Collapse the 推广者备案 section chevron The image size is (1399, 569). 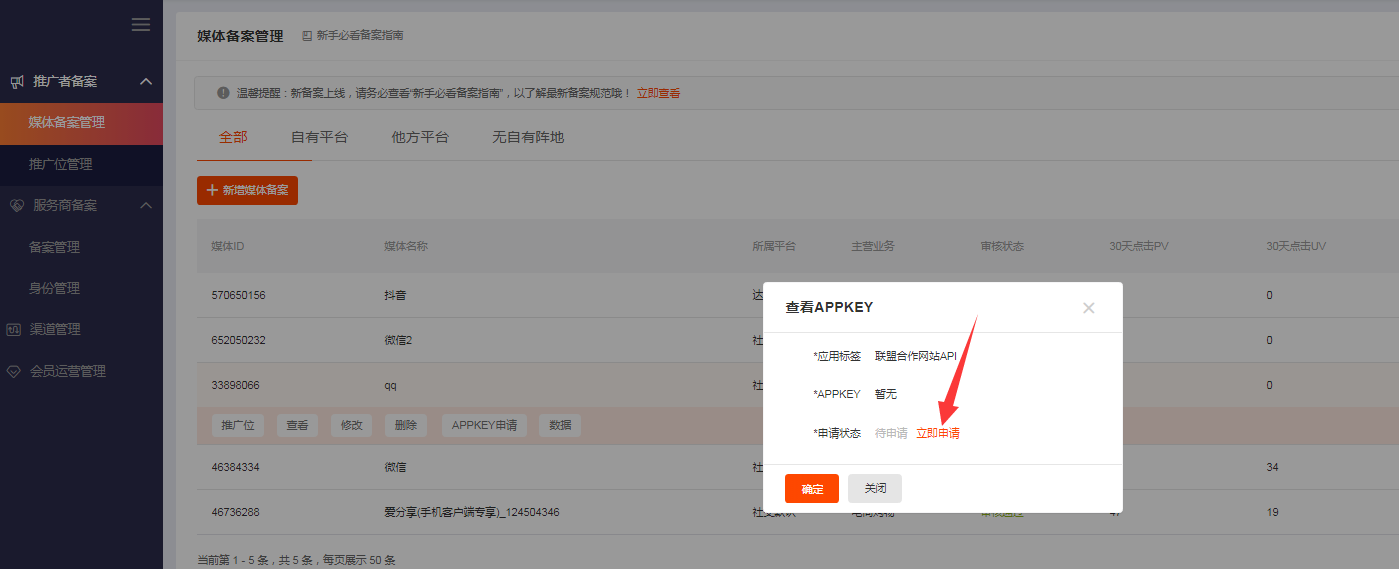(145, 81)
